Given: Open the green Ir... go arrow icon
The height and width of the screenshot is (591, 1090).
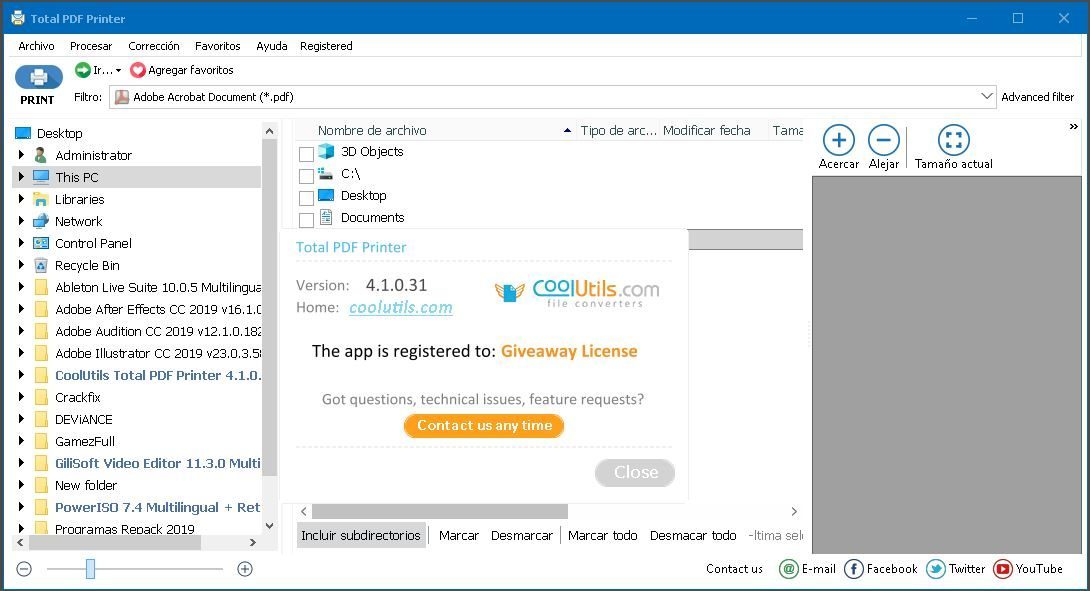Looking at the screenshot, I should tap(83, 70).
